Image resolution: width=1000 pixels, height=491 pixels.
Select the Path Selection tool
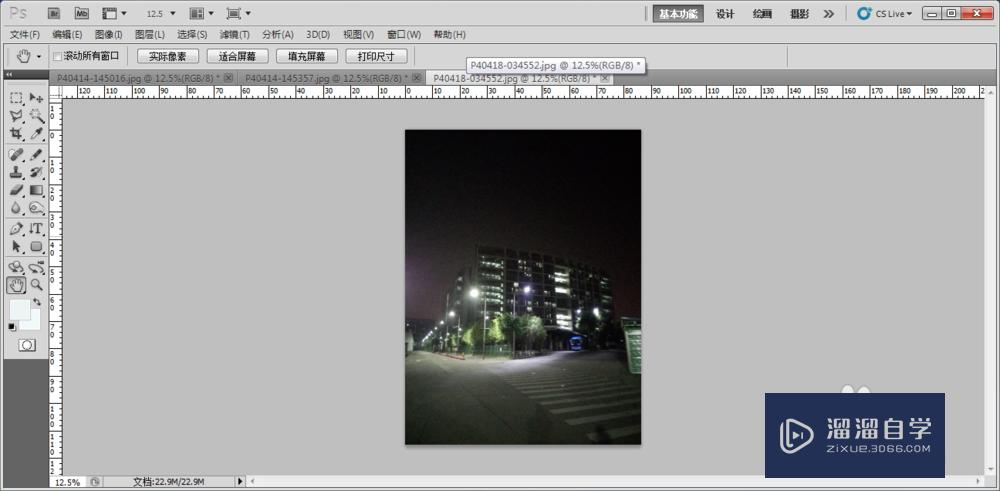click(17, 246)
